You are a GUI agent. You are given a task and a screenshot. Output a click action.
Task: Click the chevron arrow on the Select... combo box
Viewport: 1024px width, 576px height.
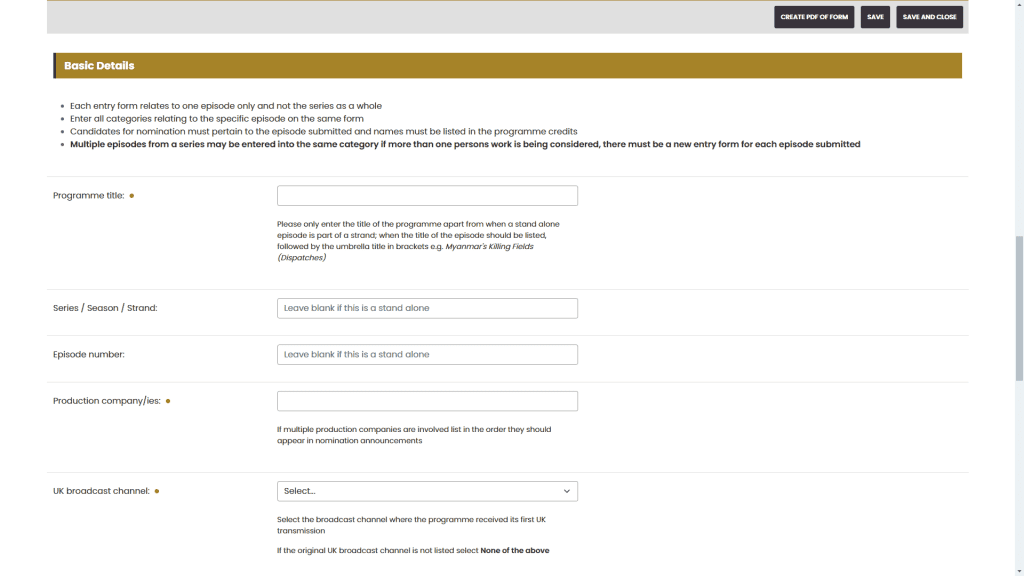pos(567,491)
